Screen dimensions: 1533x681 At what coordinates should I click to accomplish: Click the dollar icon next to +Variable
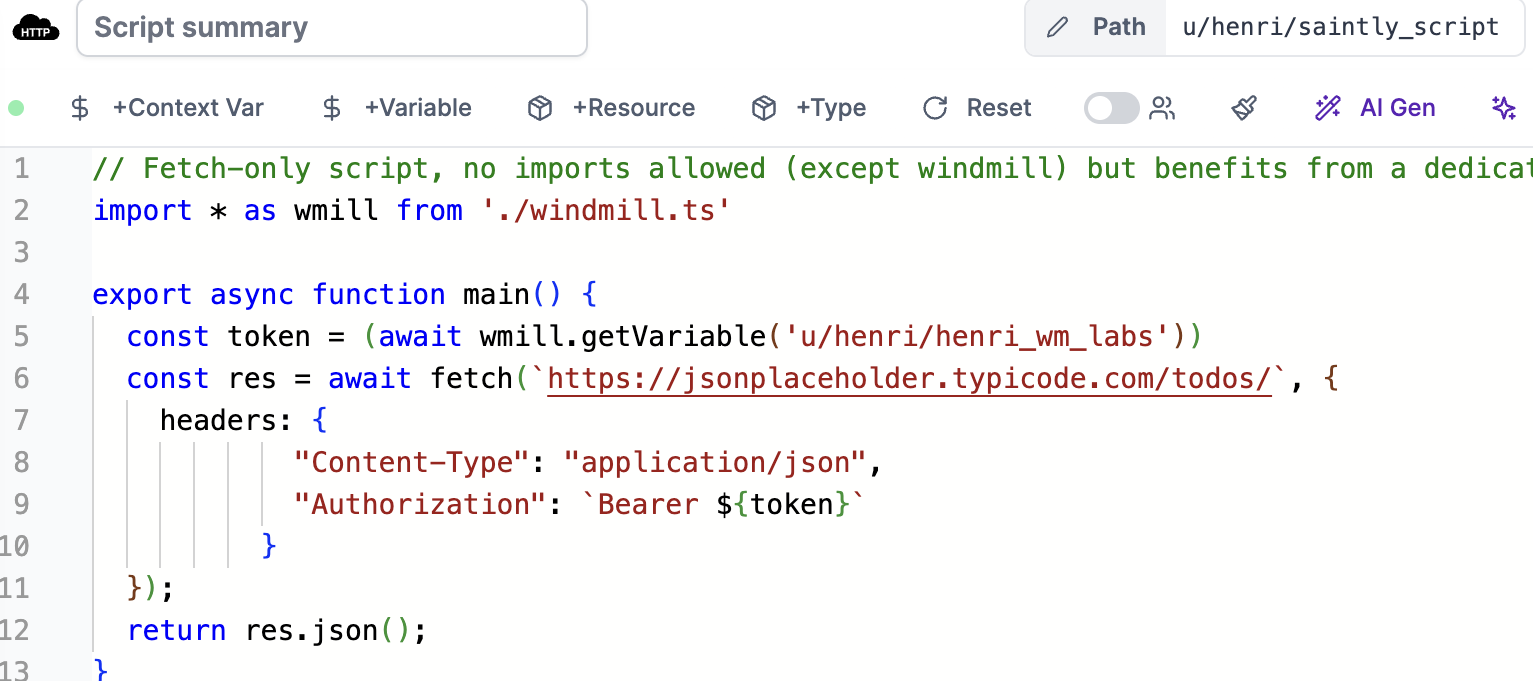tap(332, 108)
